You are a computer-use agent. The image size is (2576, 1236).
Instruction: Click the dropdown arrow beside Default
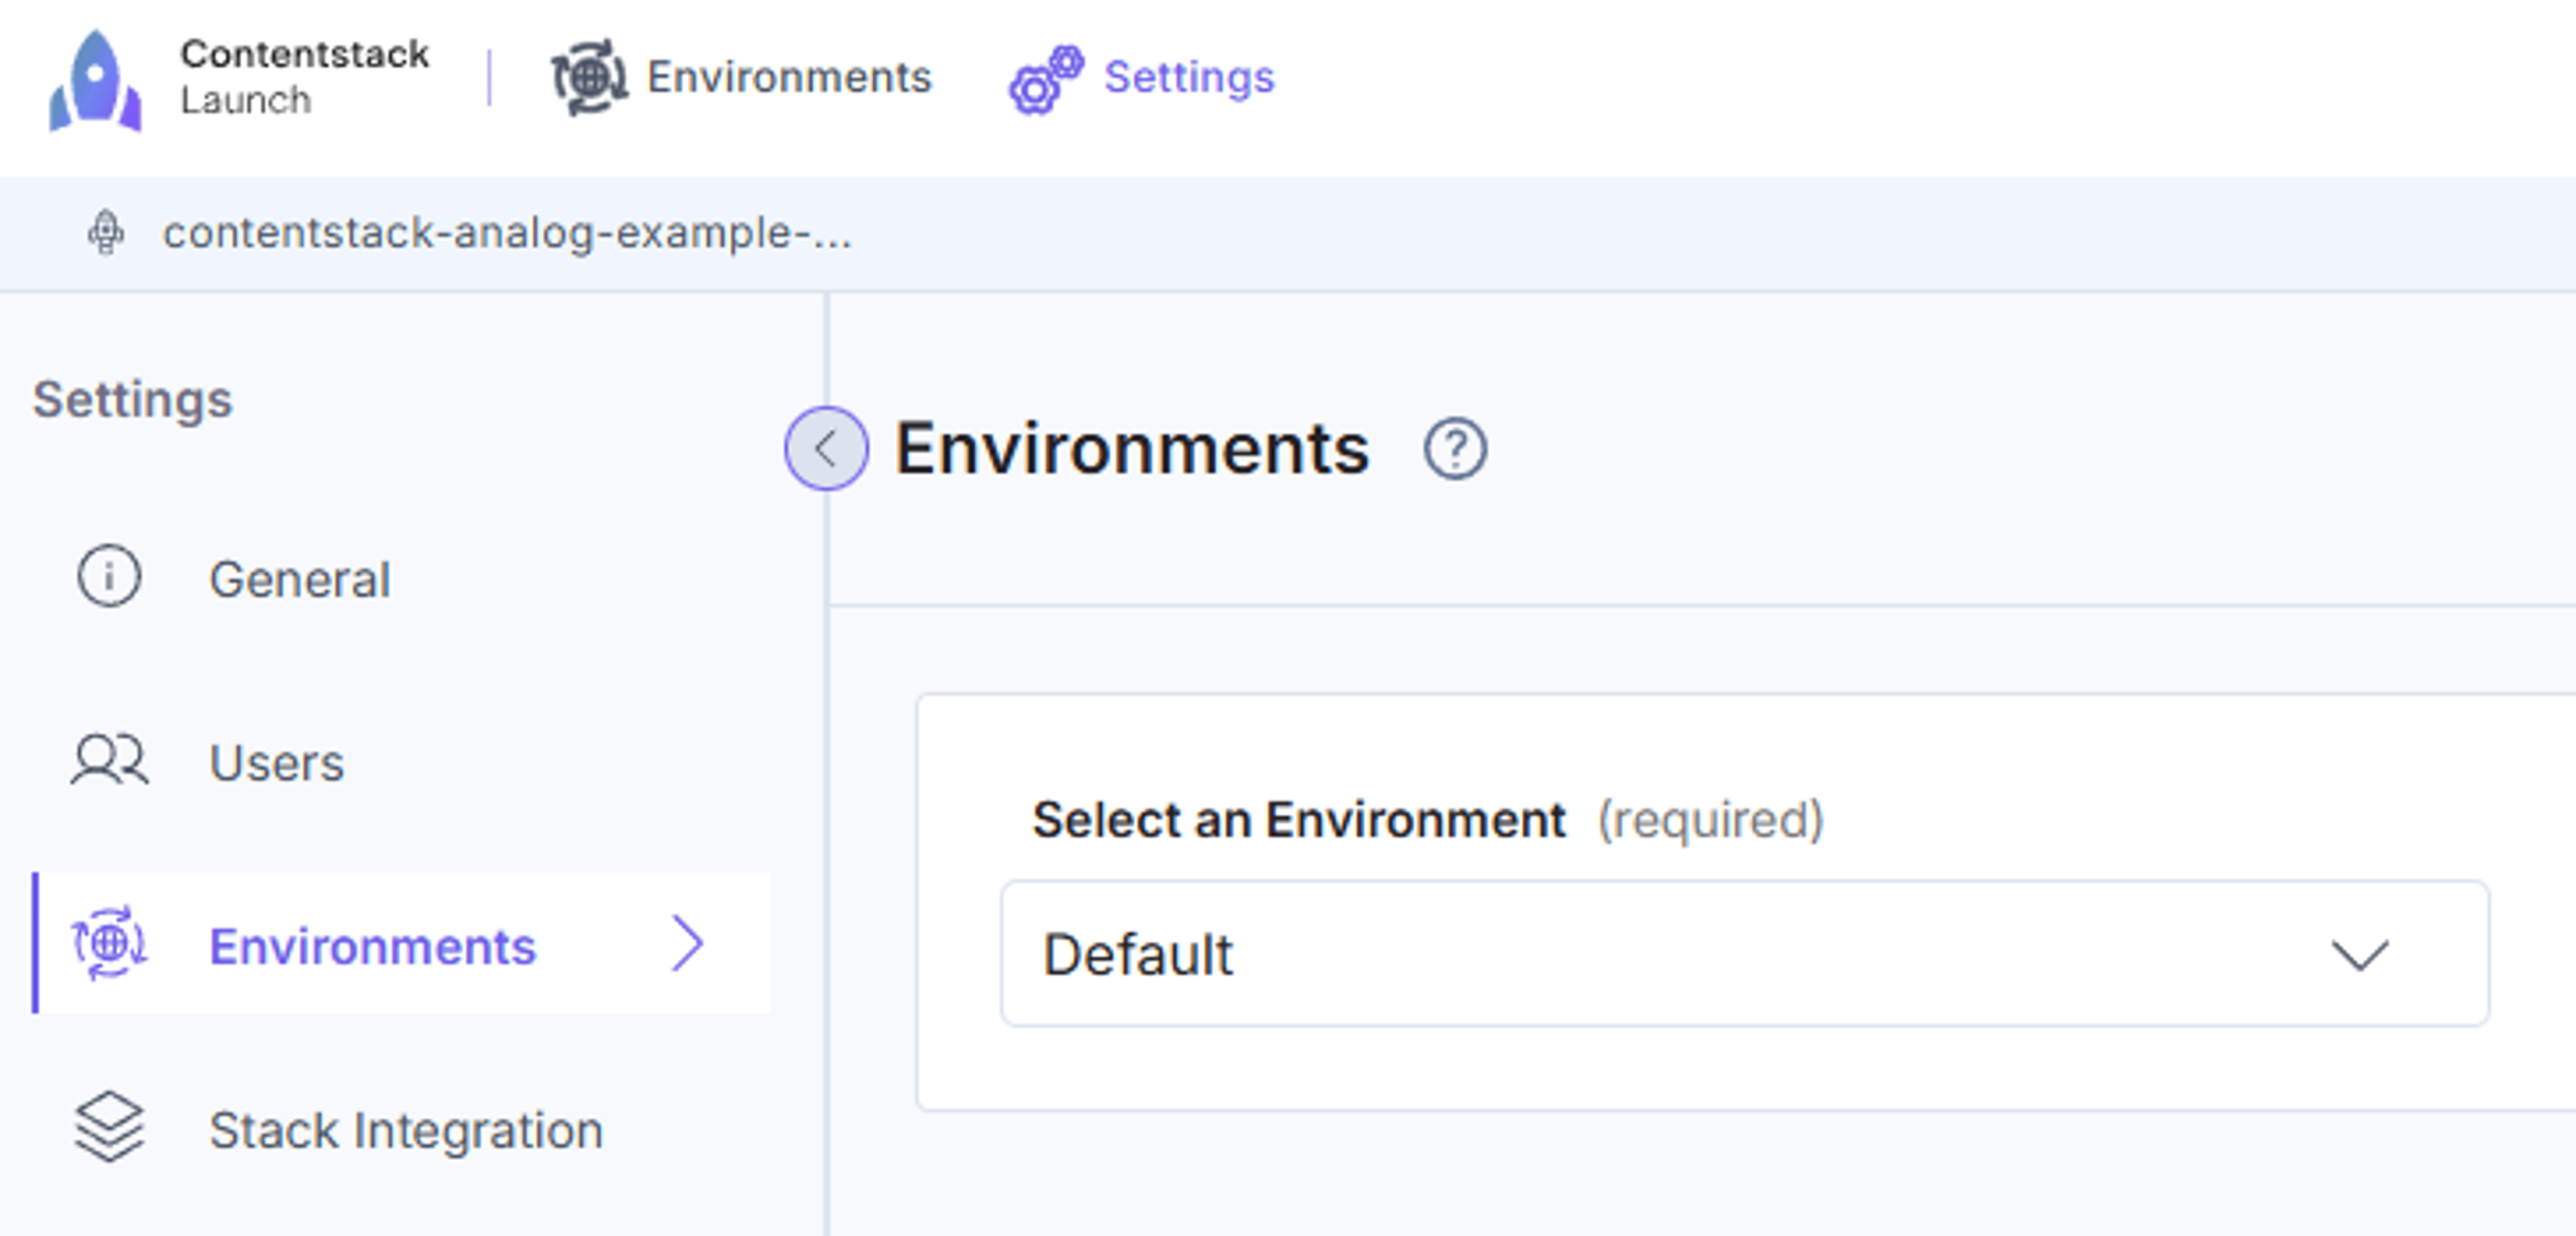2360,955
